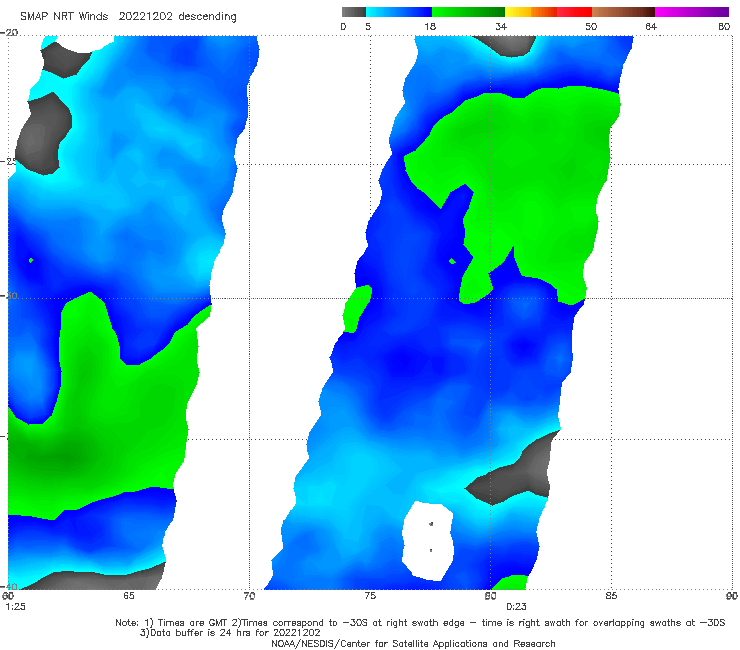
Task: Click the "1:25" swath time label
Action: tap(15, 607)
